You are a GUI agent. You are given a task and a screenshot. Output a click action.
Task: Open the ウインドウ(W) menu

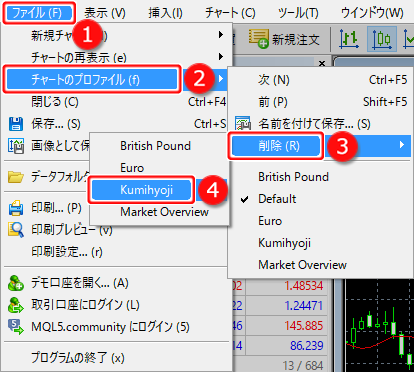[372, 13]
